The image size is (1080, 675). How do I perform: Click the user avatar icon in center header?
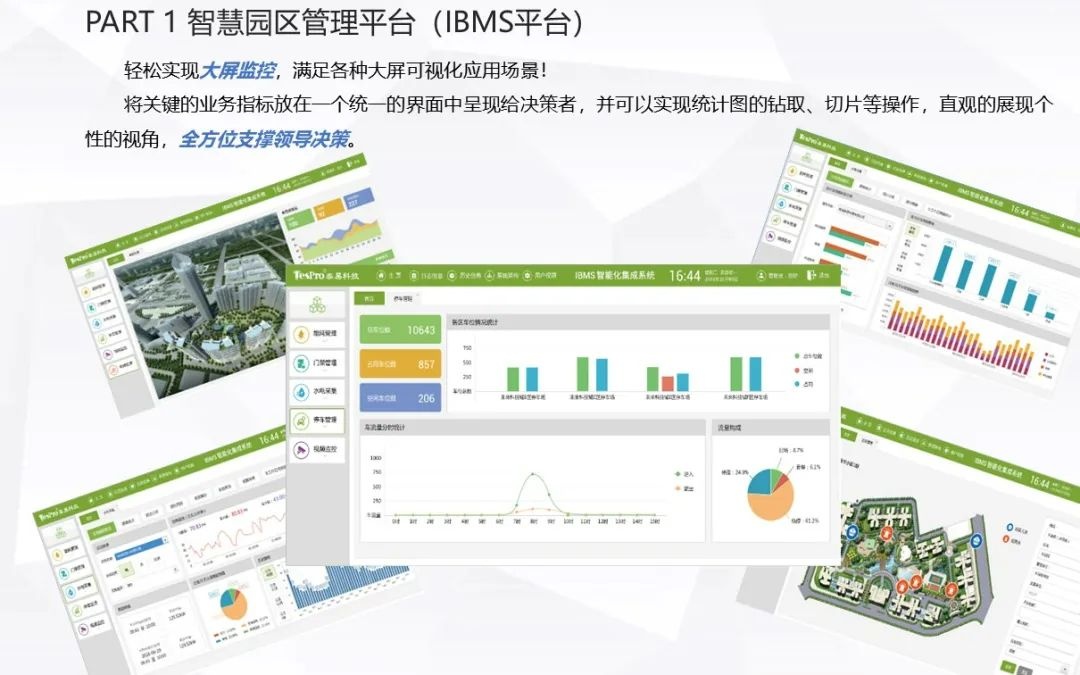tap(761, 276)
